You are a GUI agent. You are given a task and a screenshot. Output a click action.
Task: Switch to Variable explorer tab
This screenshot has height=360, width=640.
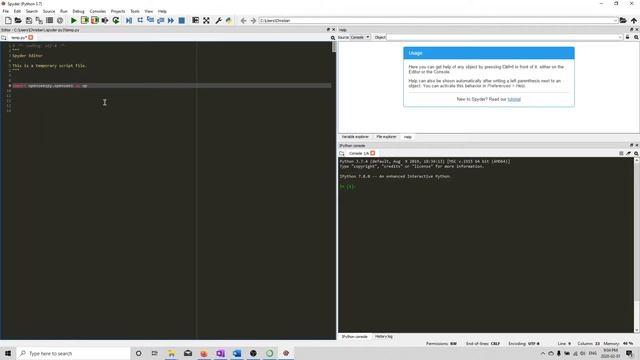point(355,137)
